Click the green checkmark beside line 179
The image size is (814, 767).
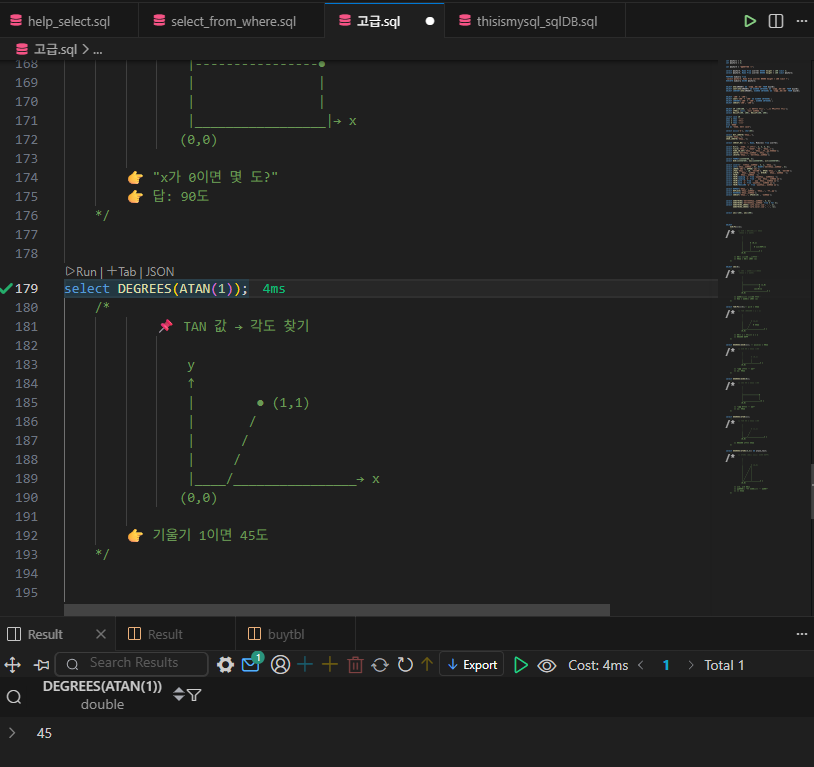tap(6, 289)
